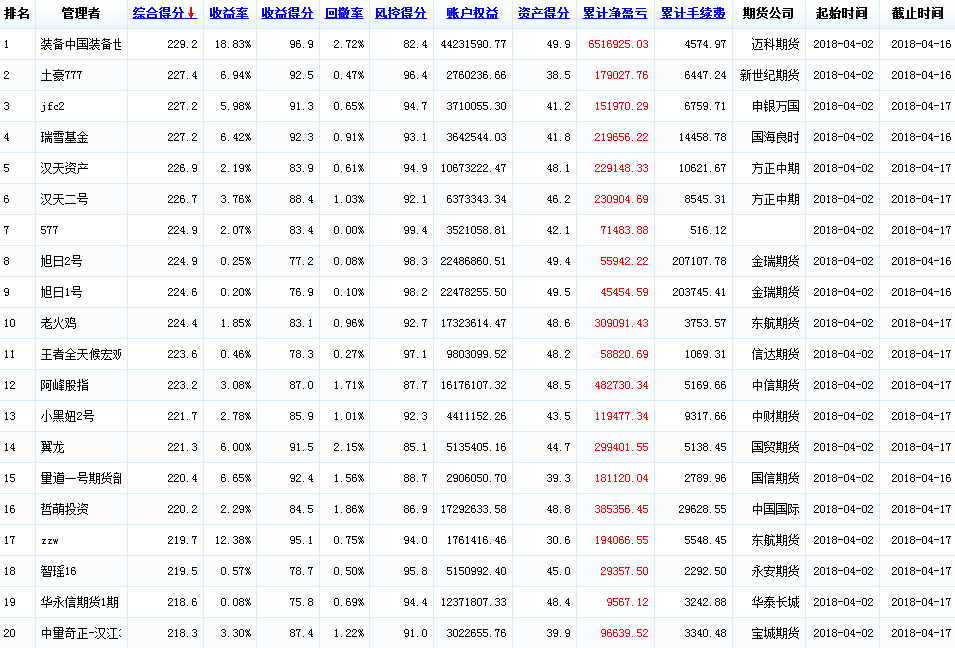The height and width of the screenshot is (648, 955).
Task: Sort by the 累计手续费 column header
Action: point(693,13)
